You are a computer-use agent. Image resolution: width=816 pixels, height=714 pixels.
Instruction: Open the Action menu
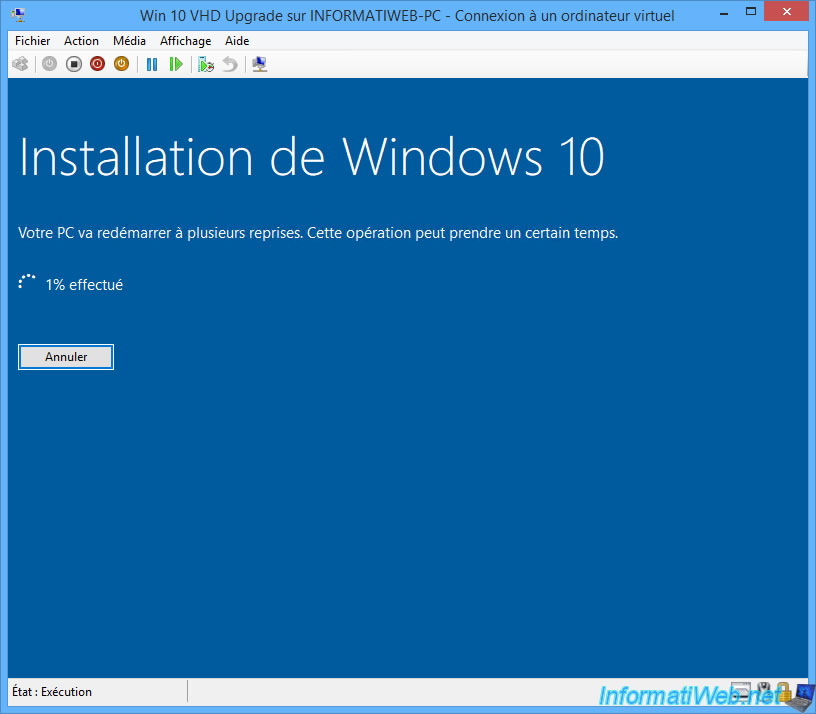(x=81, y=41)
